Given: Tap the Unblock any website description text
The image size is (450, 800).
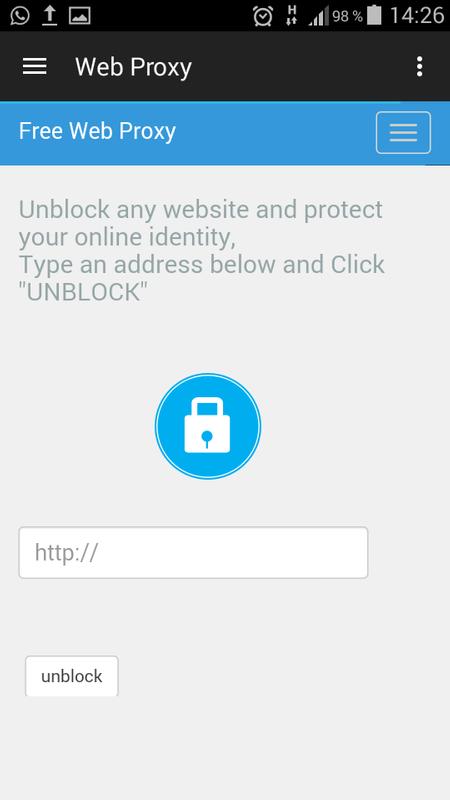Looking at the screenshot, I should tap(202, 251).
